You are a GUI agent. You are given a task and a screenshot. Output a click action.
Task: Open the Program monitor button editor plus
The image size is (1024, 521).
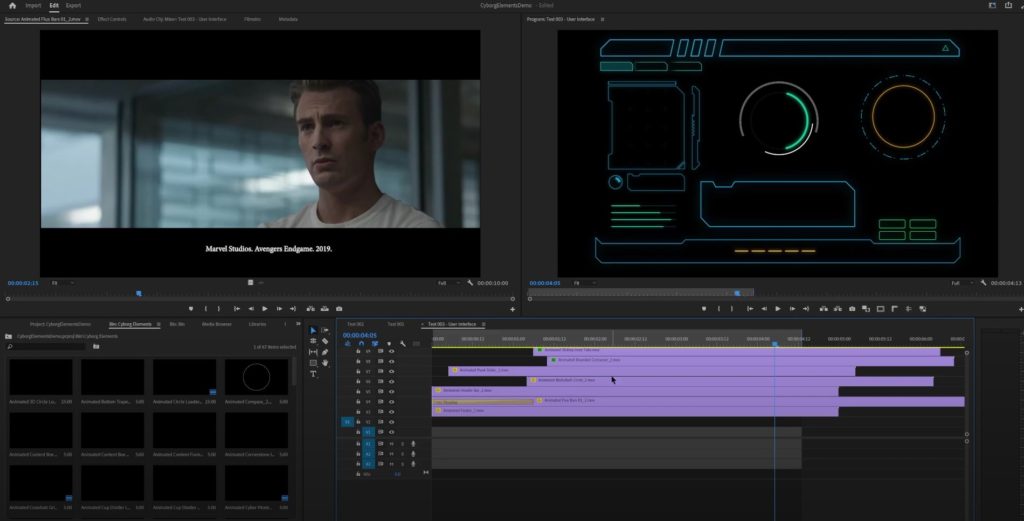[1021, 309]
